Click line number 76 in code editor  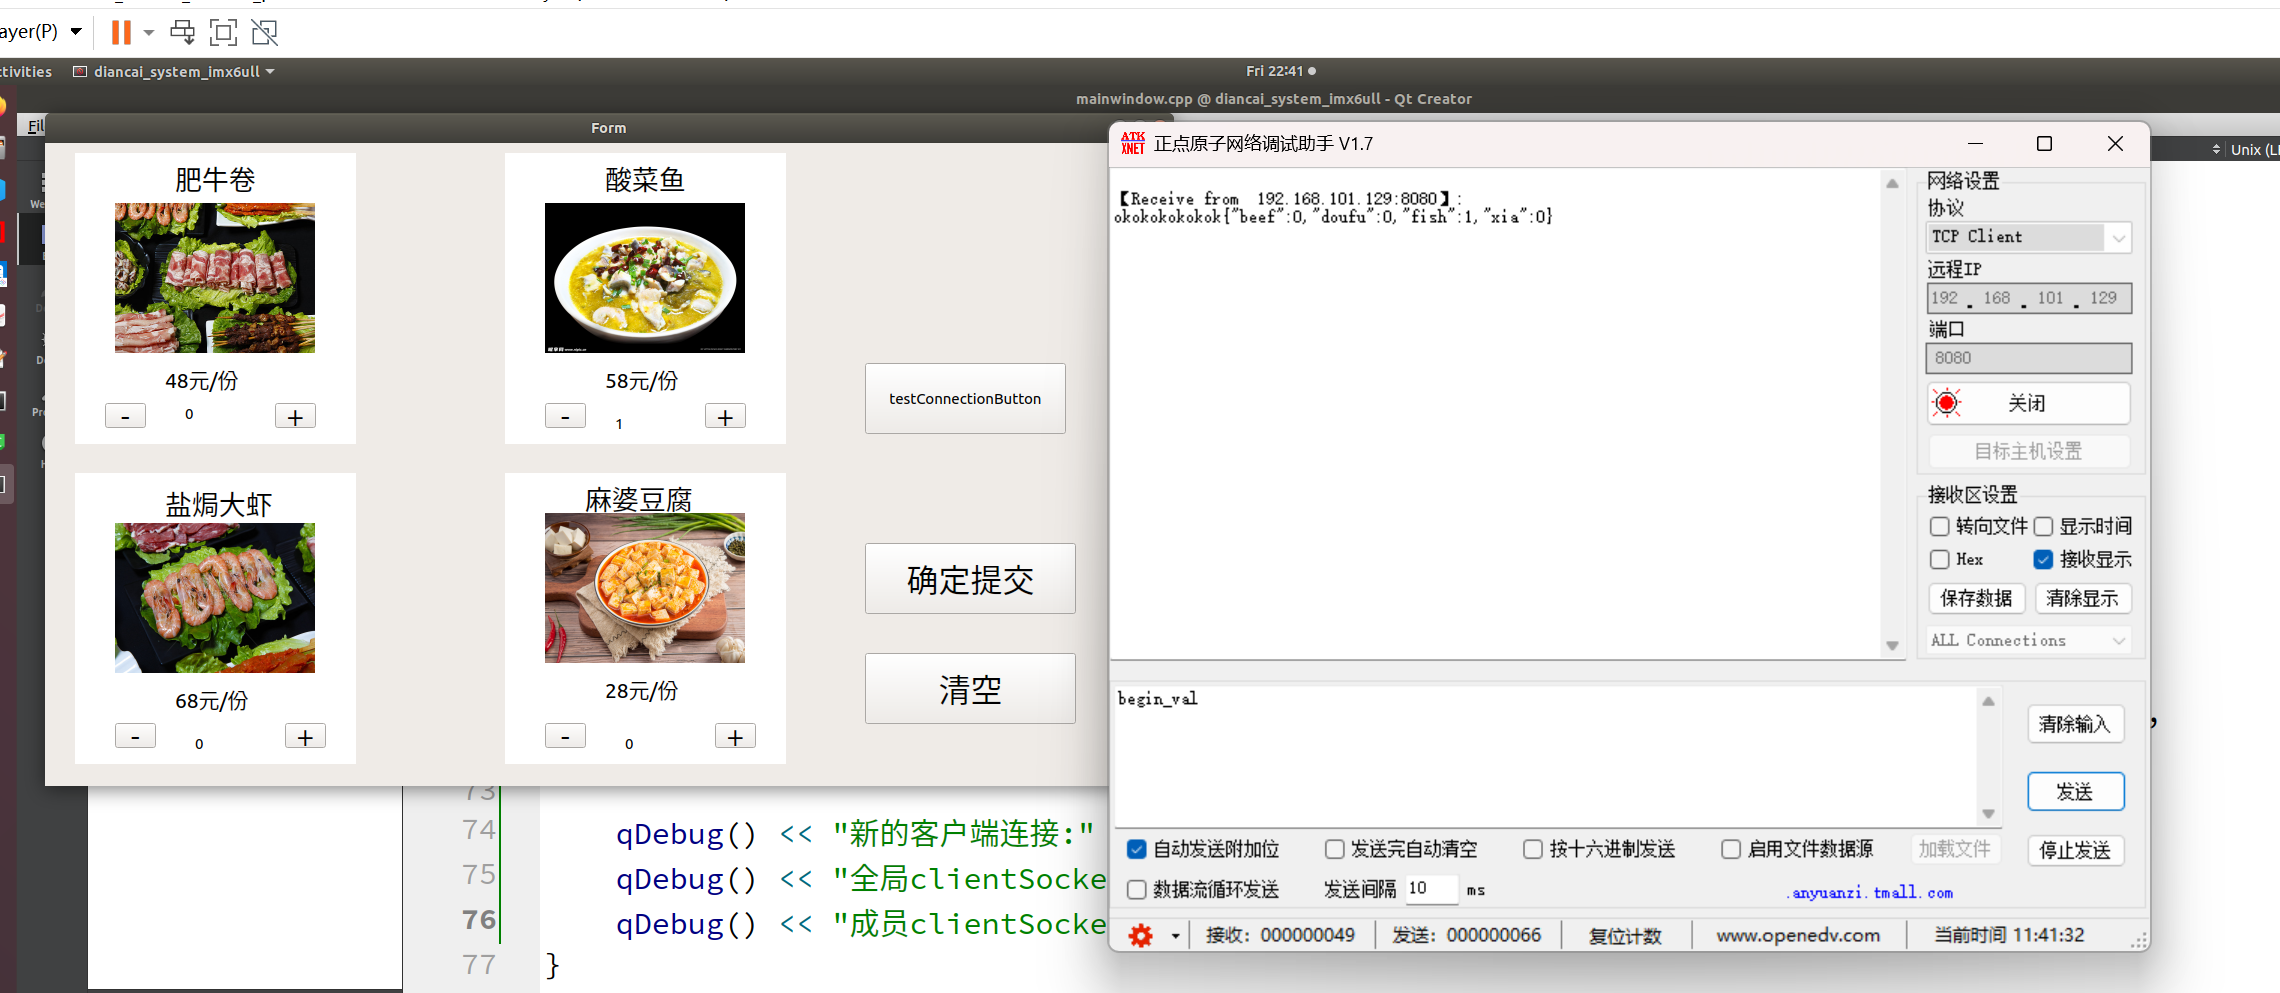479,919
